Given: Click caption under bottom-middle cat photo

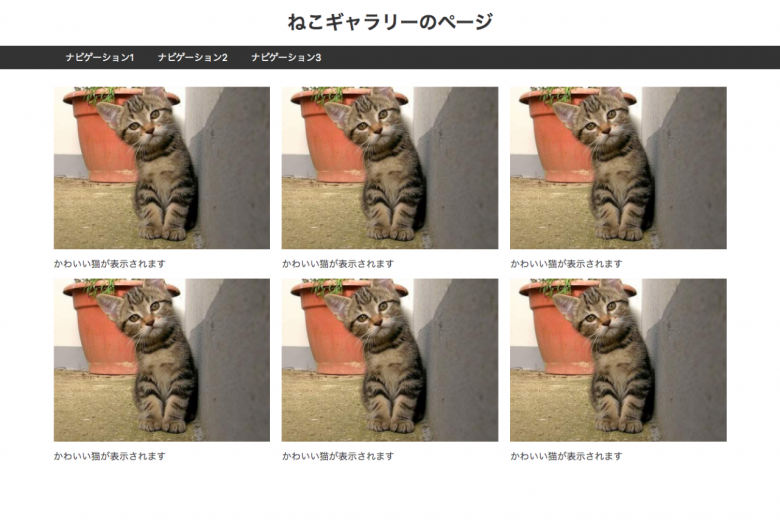Looking at the screenshot, I should tap(338, 456).
